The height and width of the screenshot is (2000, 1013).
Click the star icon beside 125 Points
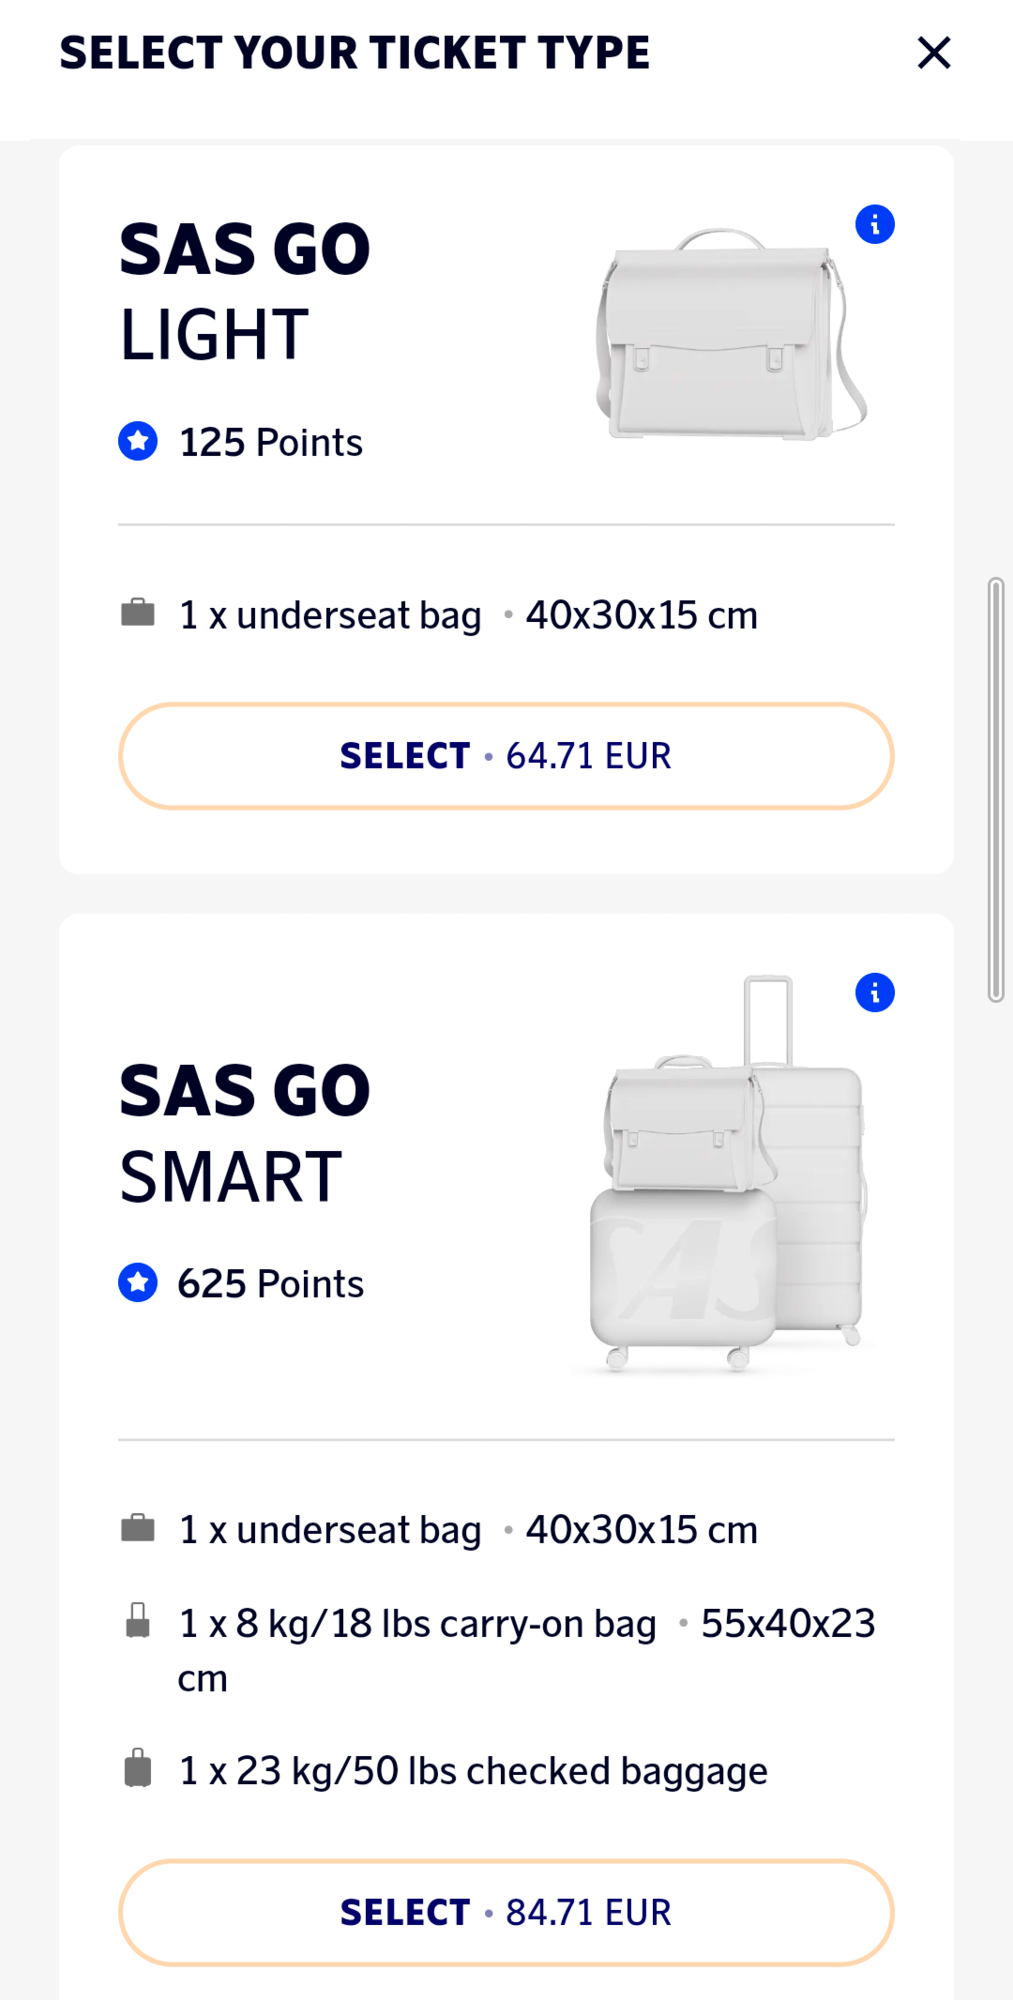tap(138, 441)
